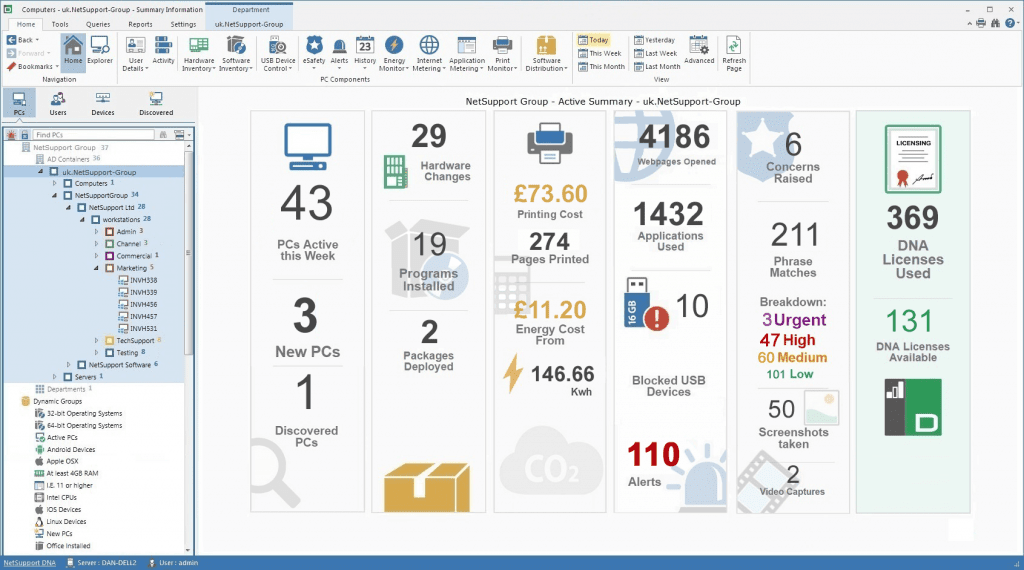
Task: Open the Reports ribbon tab
Action: click(x=140, y=24)
